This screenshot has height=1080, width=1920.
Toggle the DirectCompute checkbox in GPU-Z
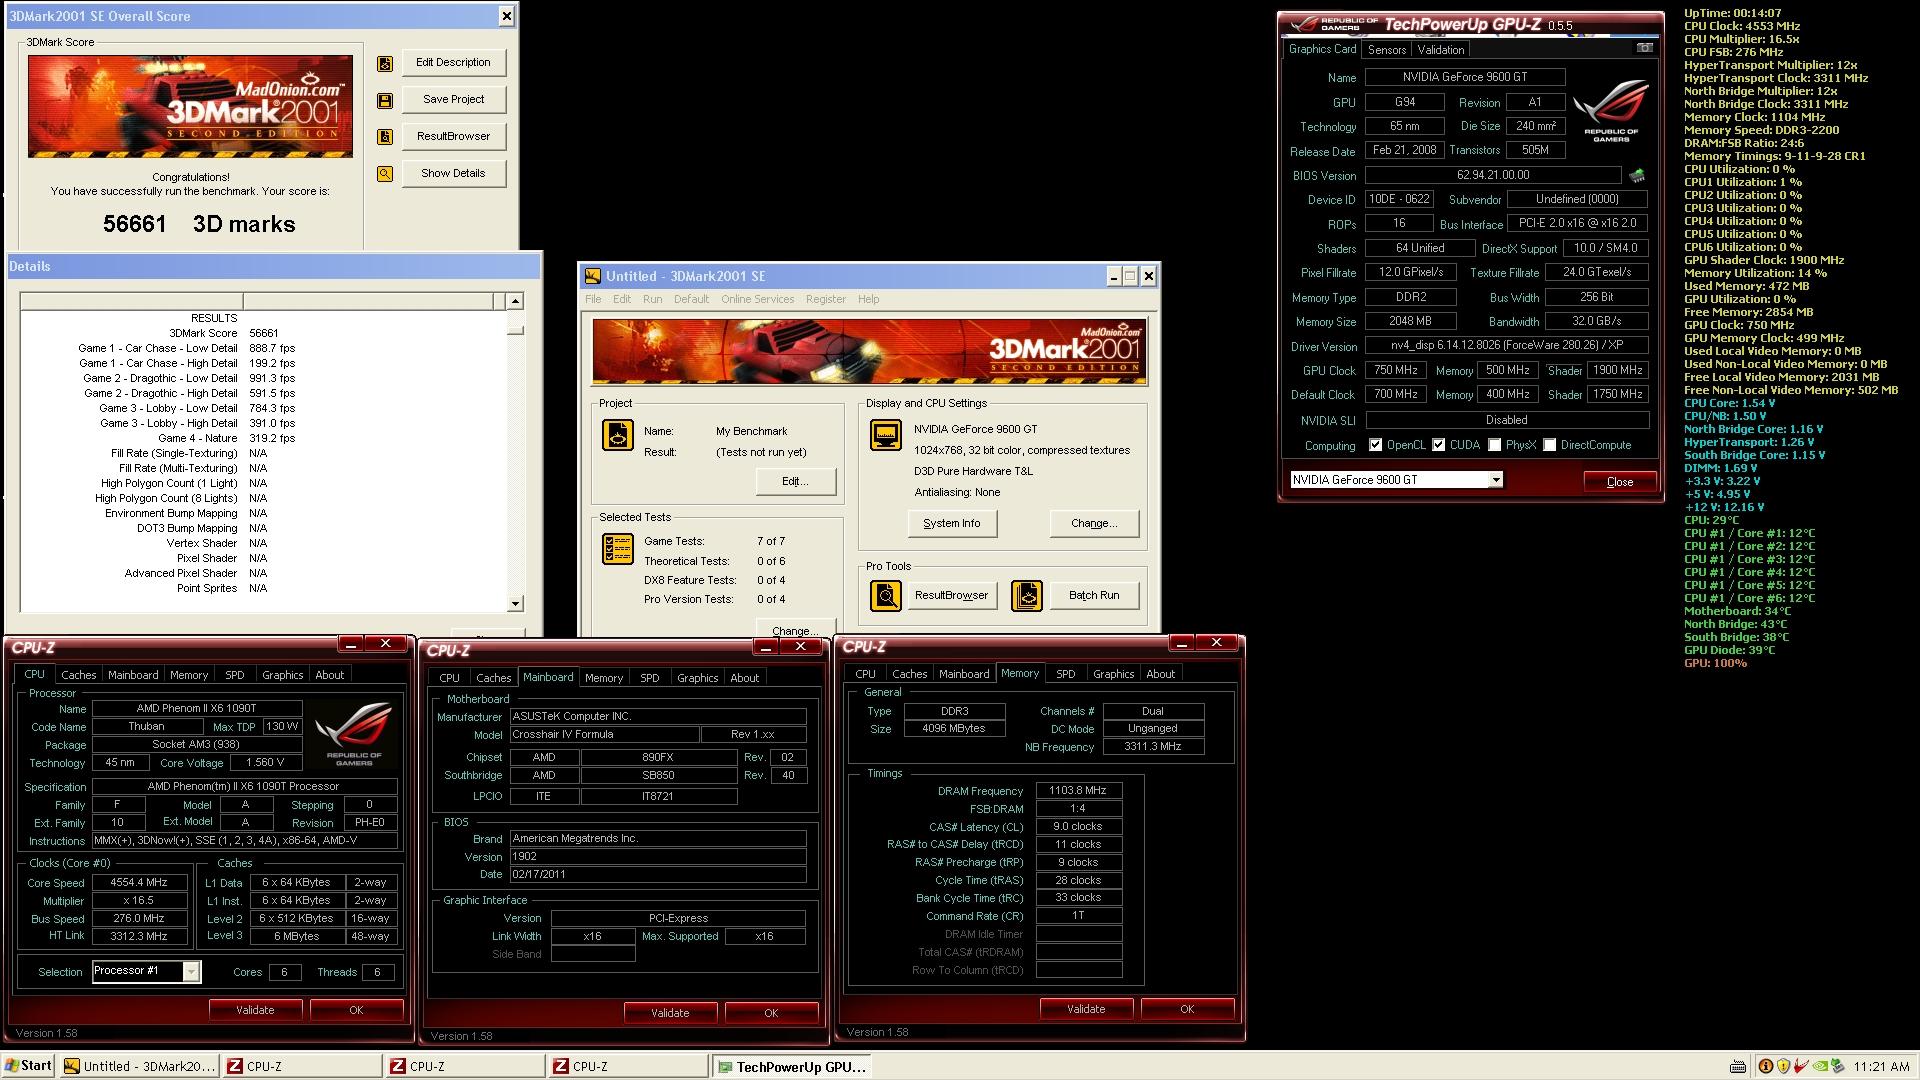[x=1549, y=445]
